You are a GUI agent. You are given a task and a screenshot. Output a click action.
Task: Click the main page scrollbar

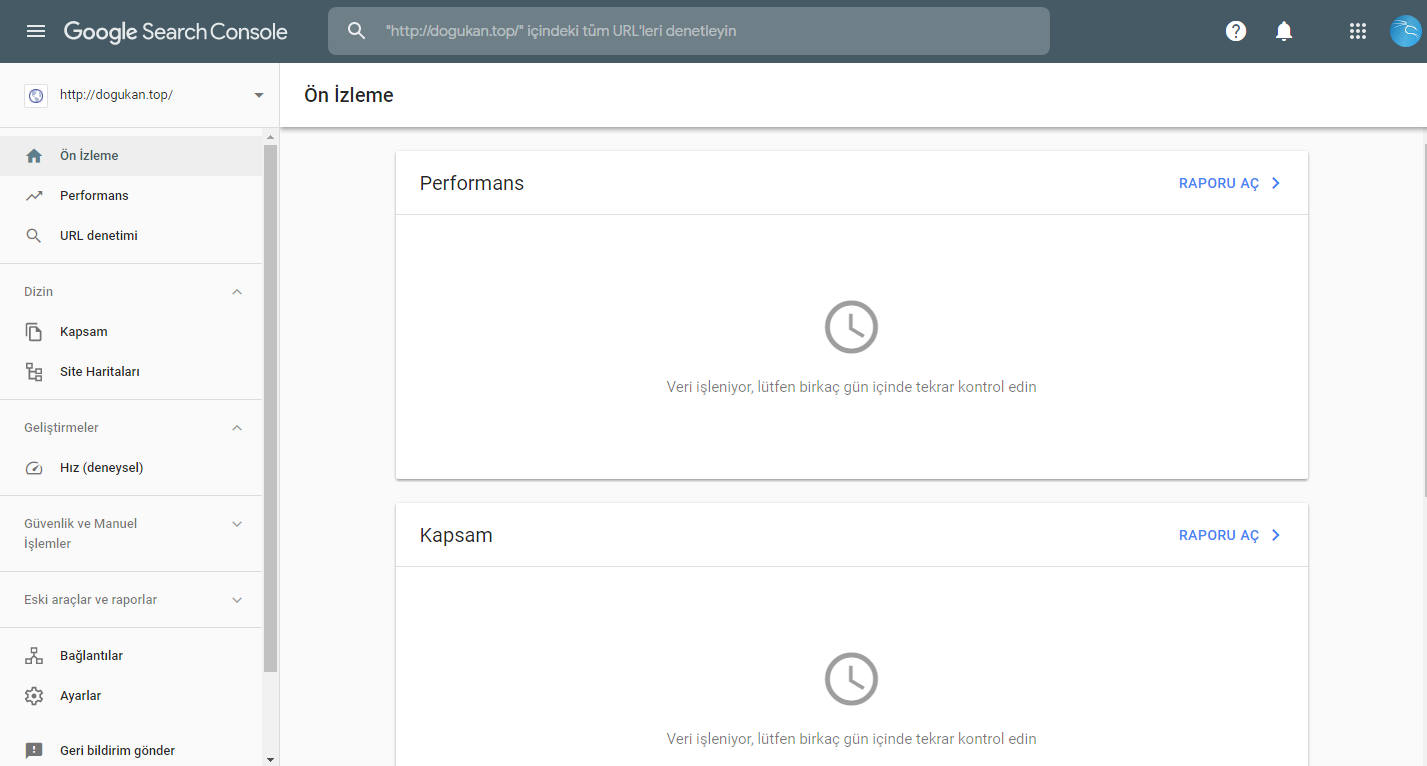[x=1424, y=320]
